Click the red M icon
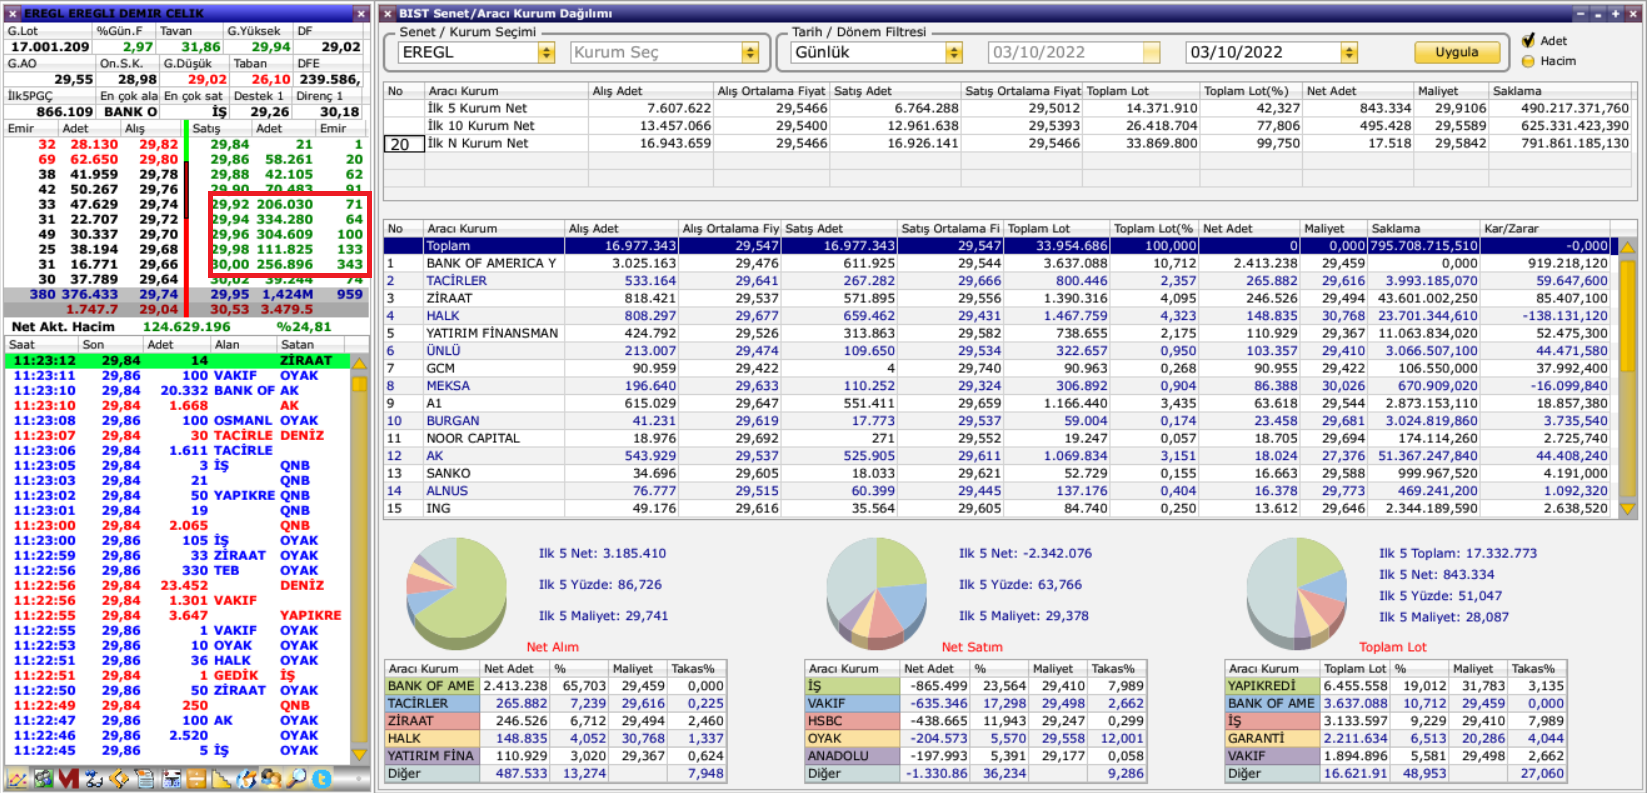Screen dimensions: 1647x793 (69, 778)
